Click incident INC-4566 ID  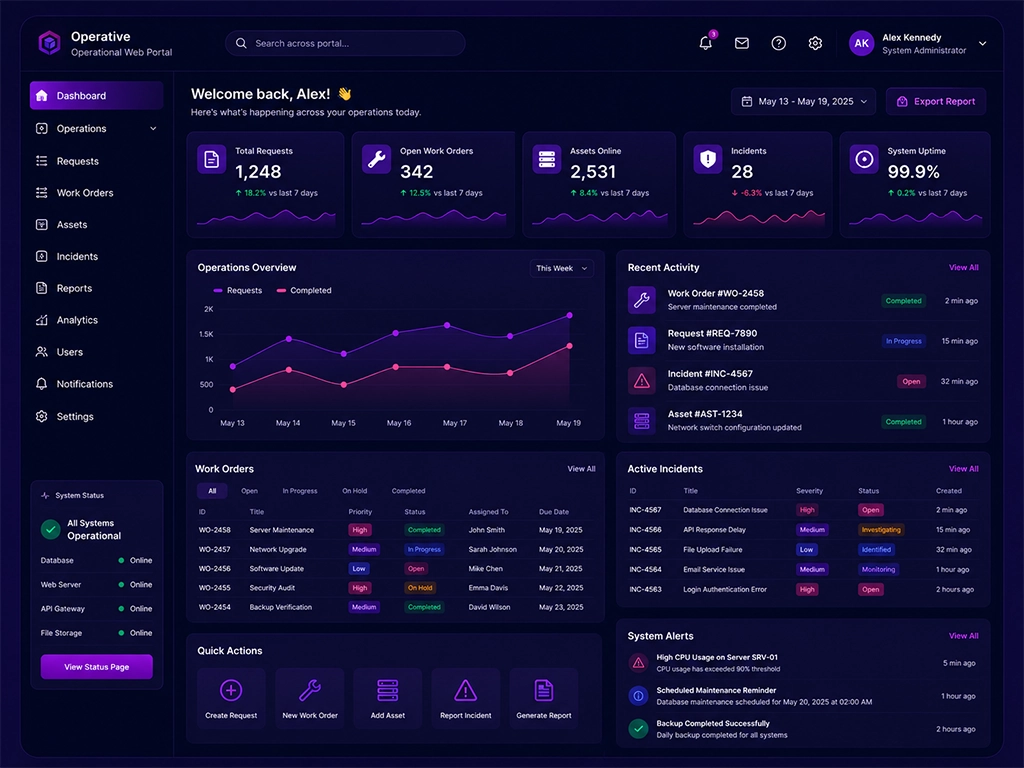[x=645, y=530]
